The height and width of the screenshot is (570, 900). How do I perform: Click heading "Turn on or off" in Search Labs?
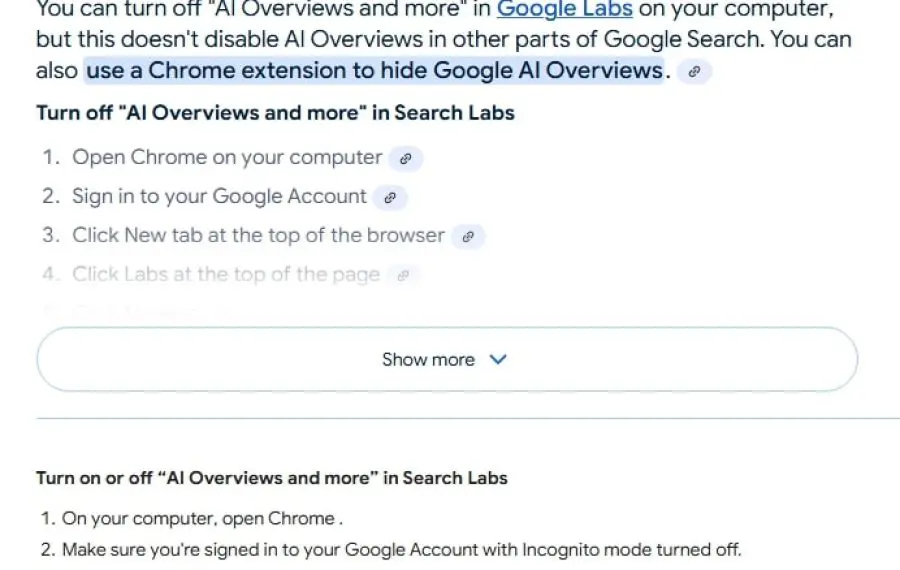point(271,478)
